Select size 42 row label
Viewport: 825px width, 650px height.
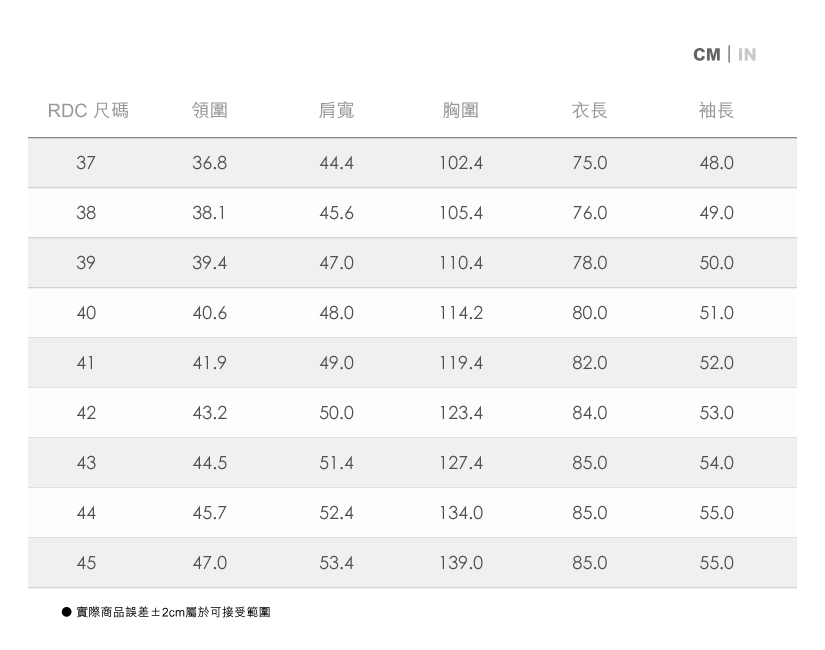tap(86, 413)
